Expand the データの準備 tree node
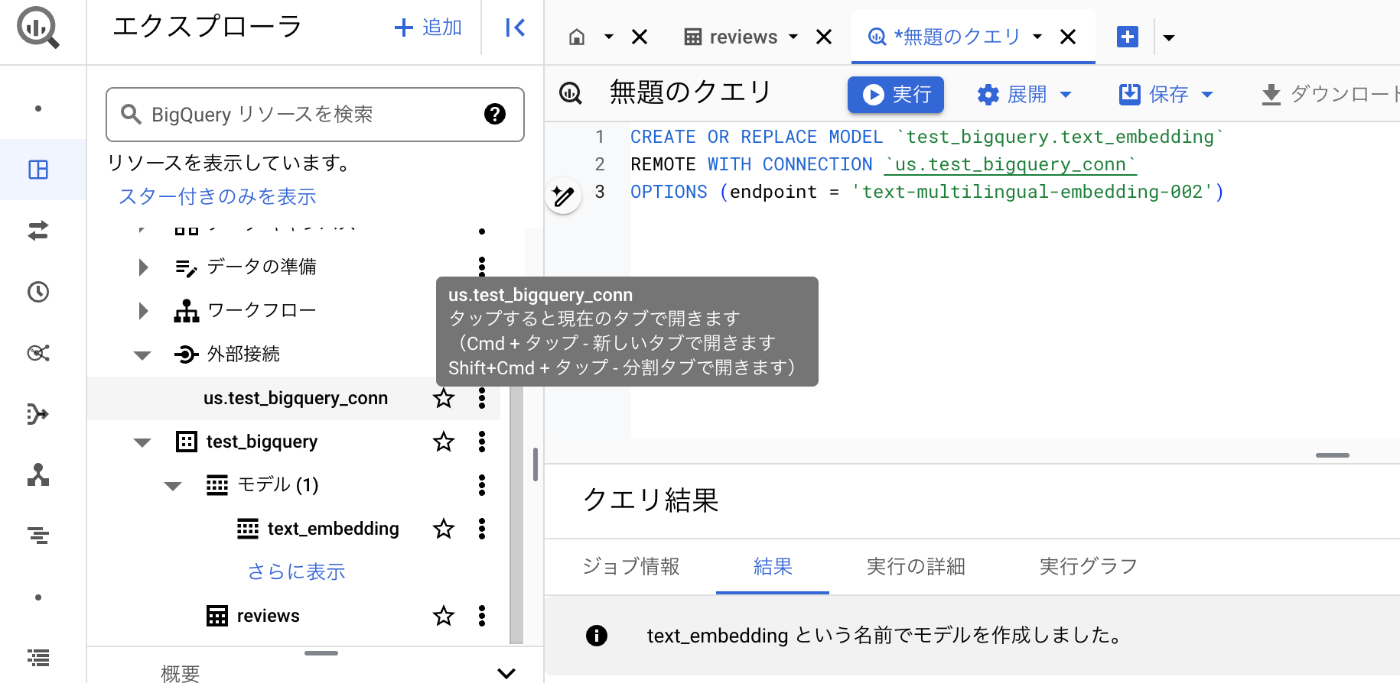 [x=143, y=267]
